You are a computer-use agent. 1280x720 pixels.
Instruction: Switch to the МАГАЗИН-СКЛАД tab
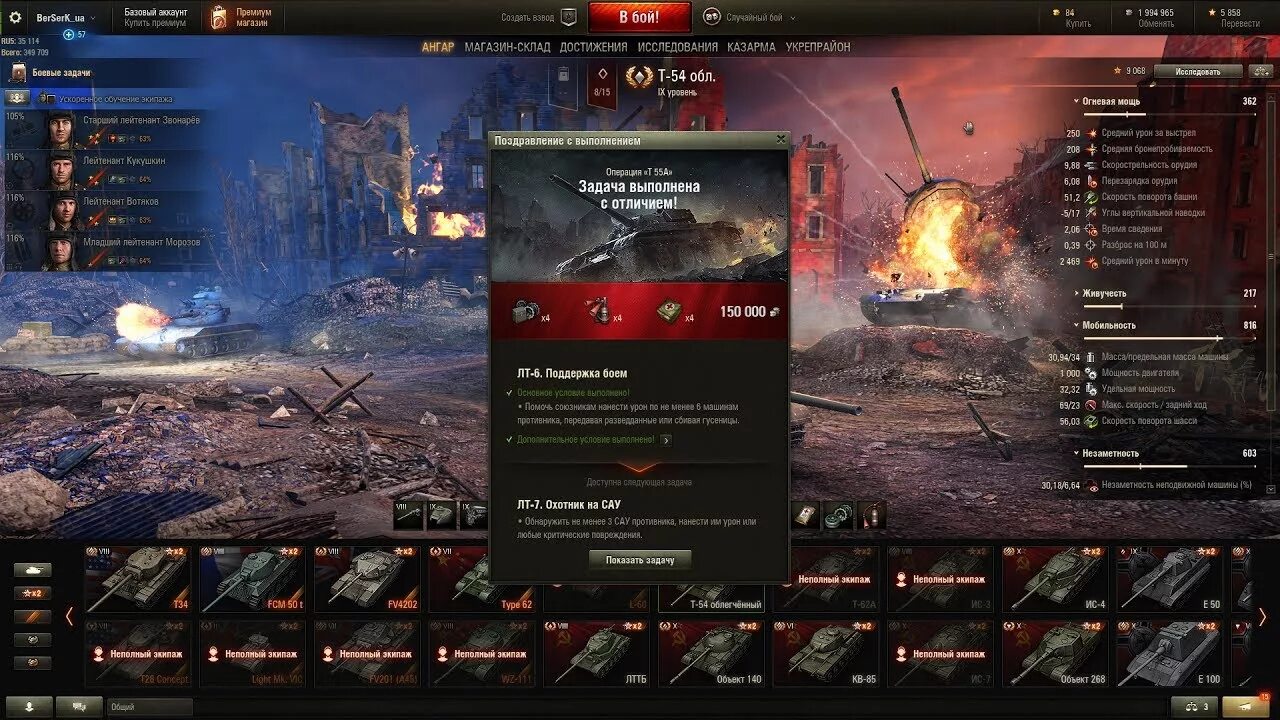click(x=507, y=47)
